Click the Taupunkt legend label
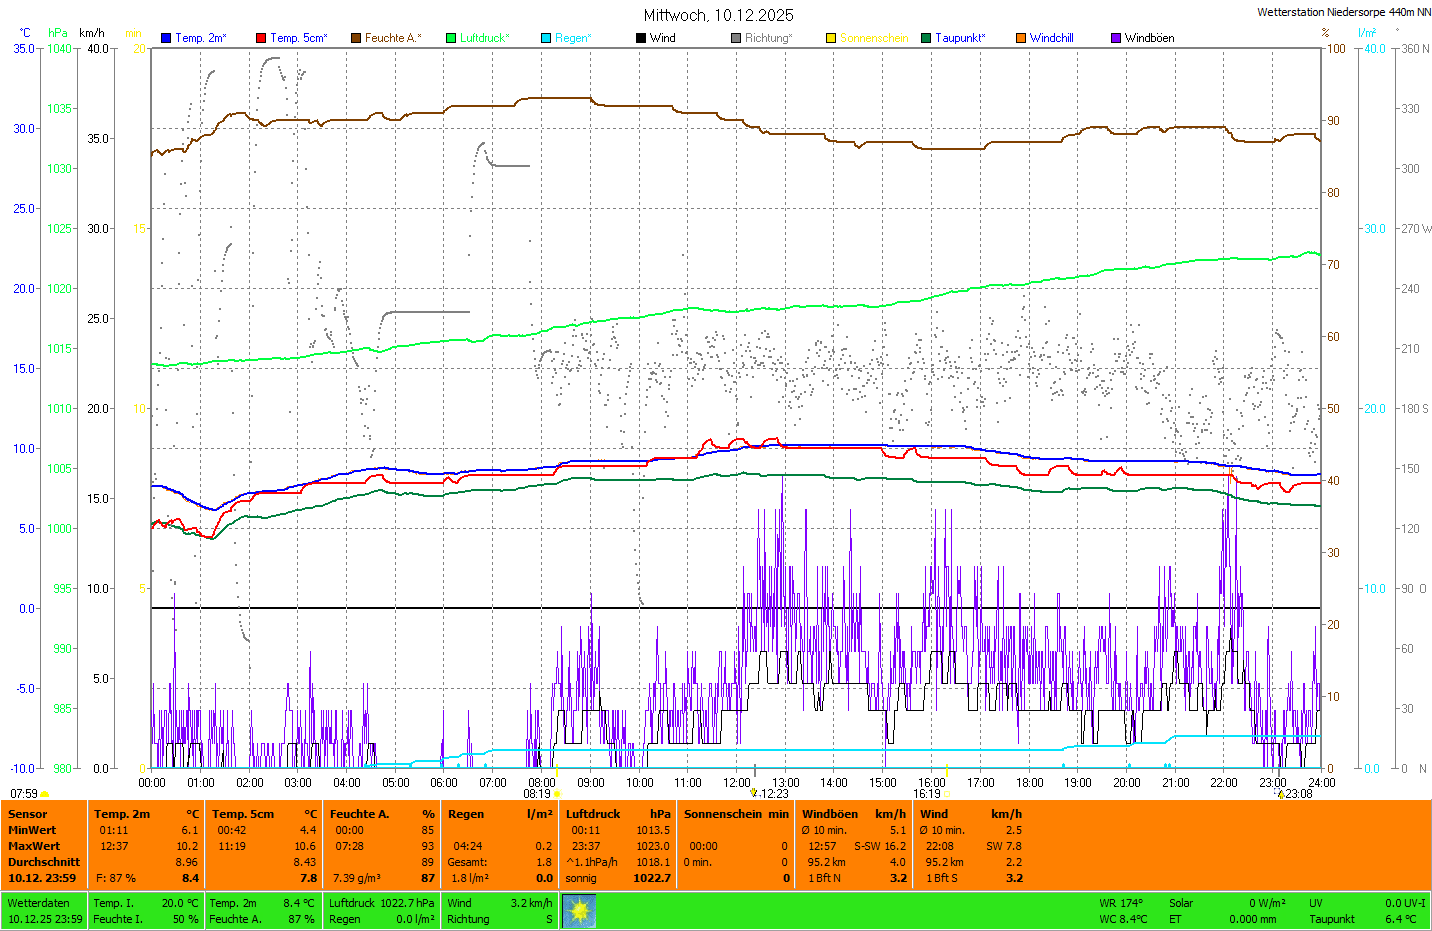This screenshot has width=1432, height=931. tap(959, 38)
